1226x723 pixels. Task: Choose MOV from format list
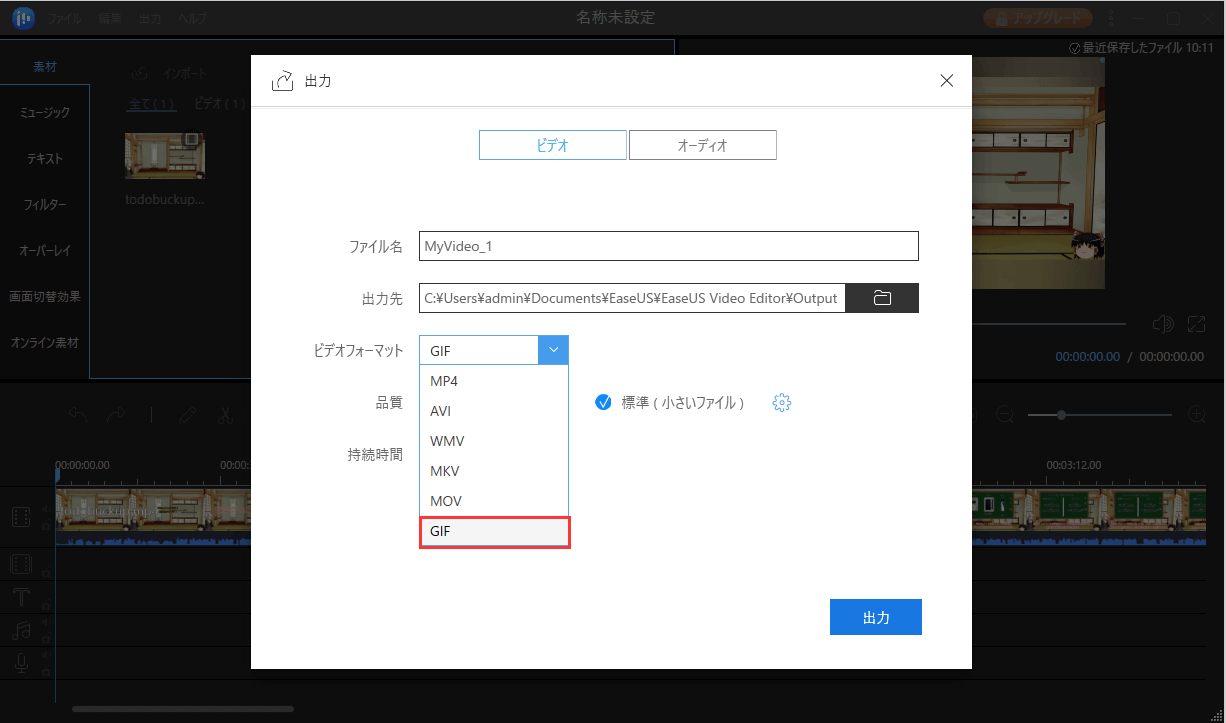(x=494, y=501)
